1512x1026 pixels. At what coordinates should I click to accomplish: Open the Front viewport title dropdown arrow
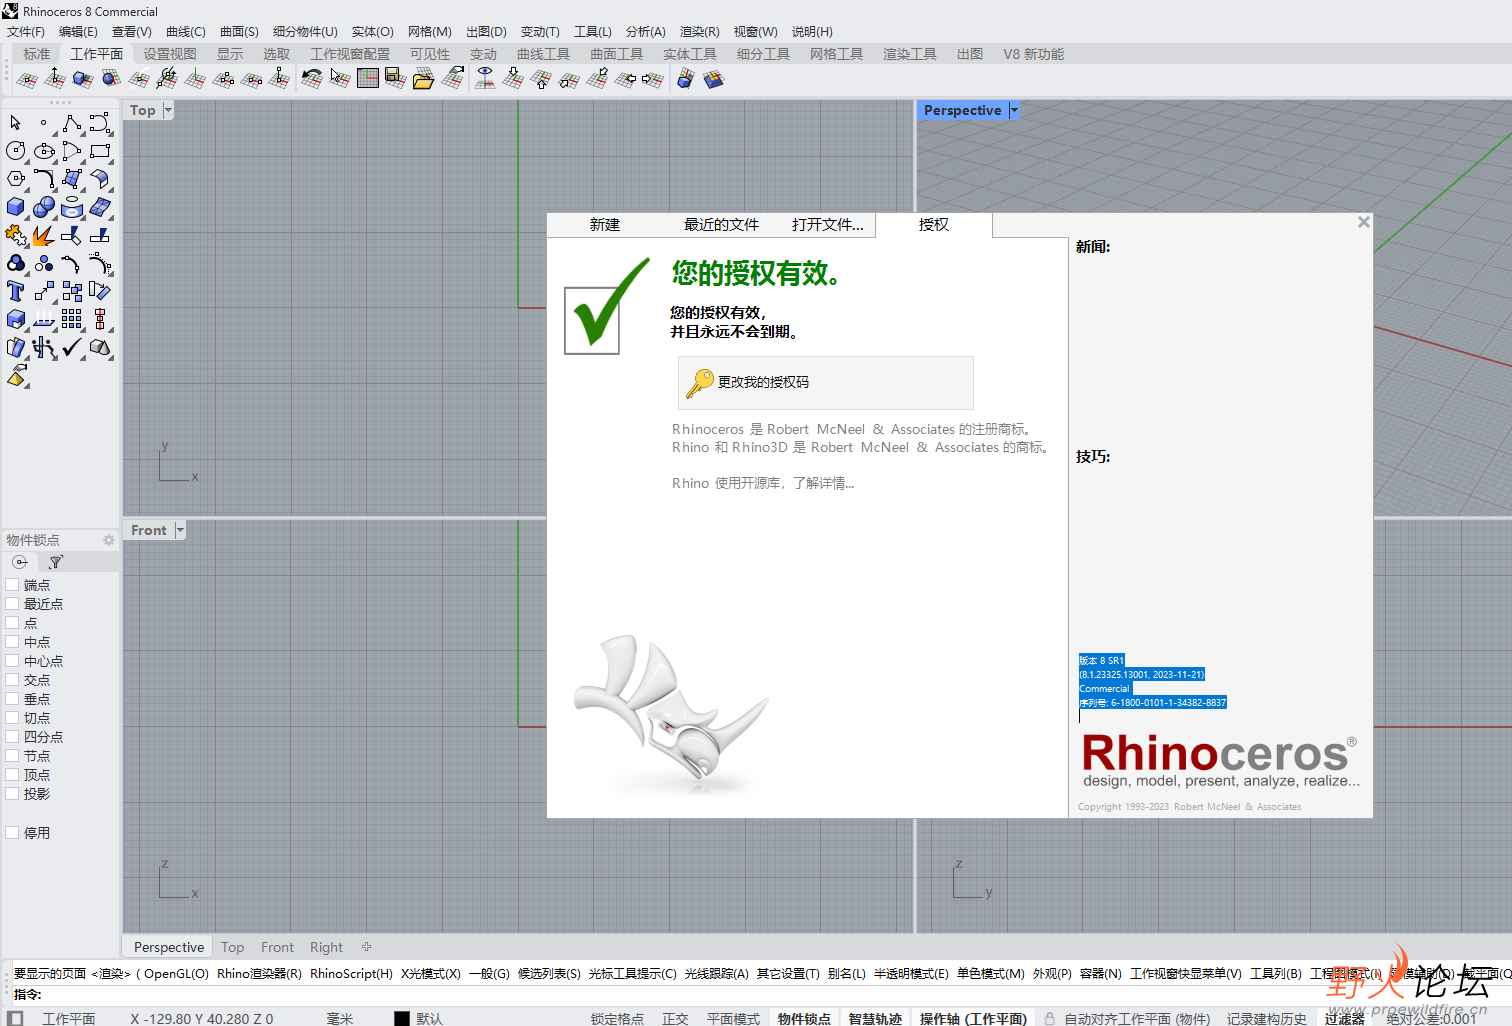pyautogui.click(x=180, y=530)
